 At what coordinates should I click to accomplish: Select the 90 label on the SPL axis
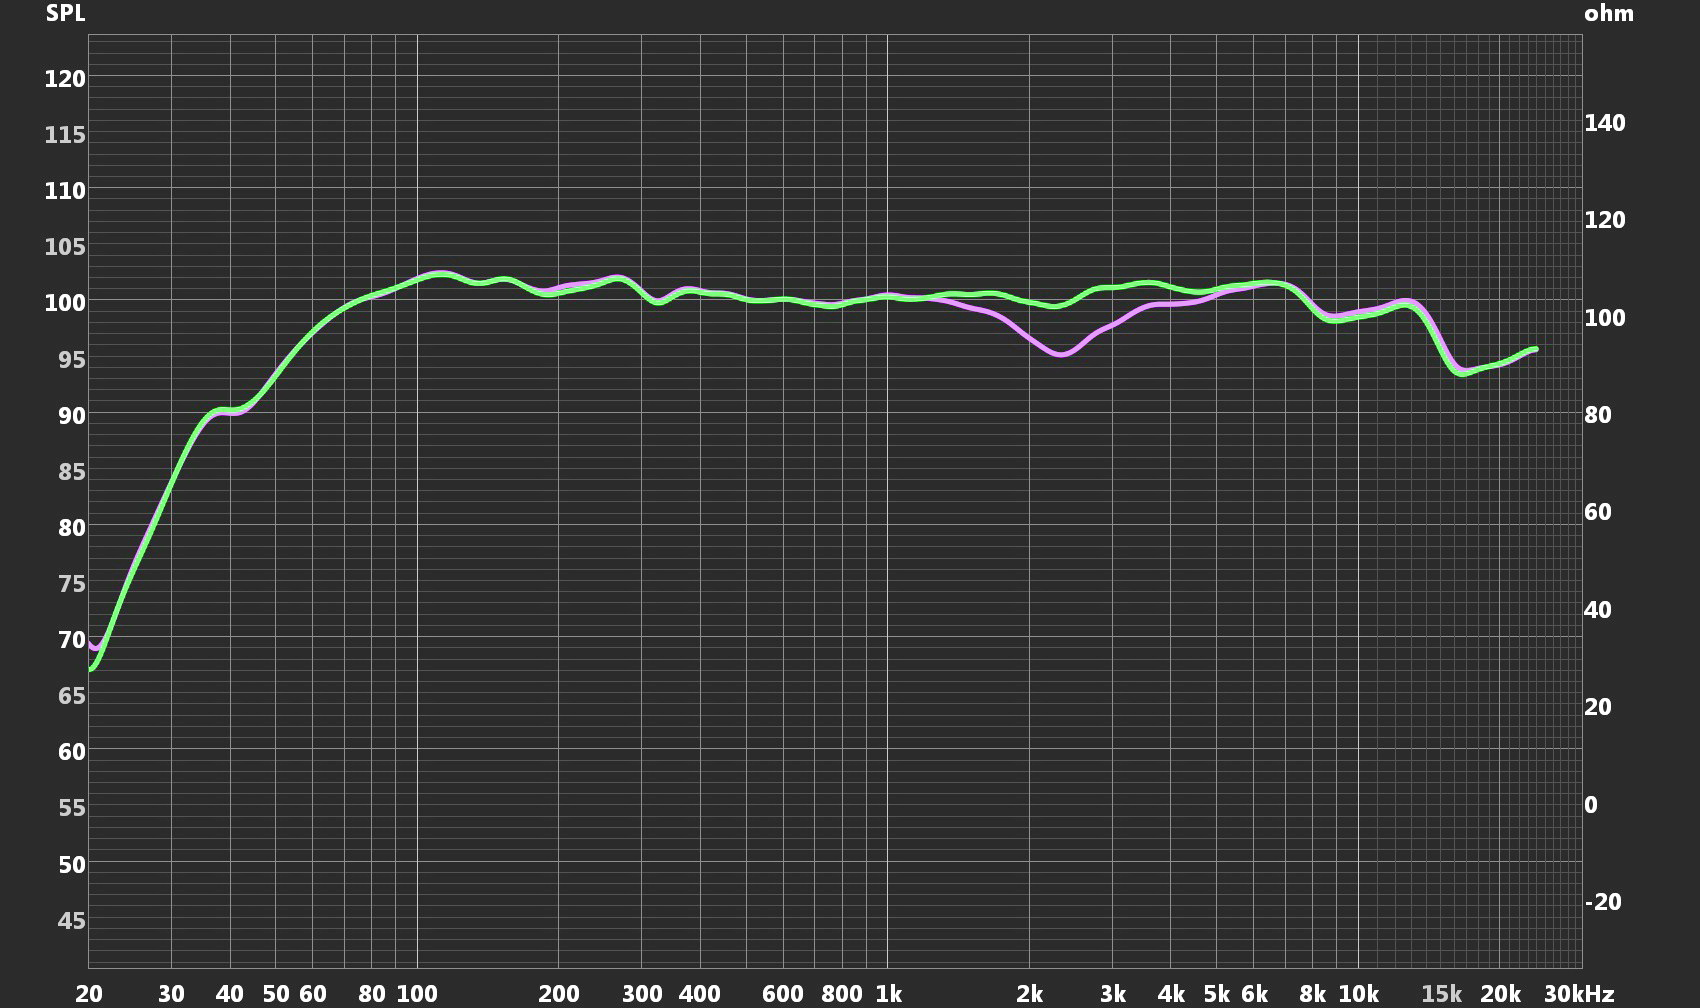(72, 415)
